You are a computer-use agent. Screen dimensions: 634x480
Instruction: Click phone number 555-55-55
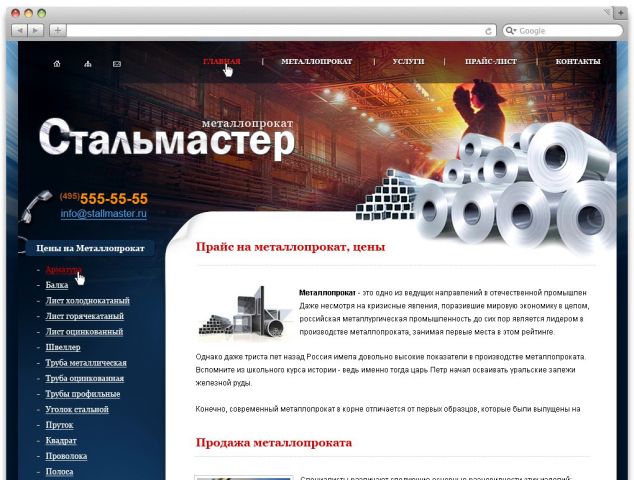point(114,199)
